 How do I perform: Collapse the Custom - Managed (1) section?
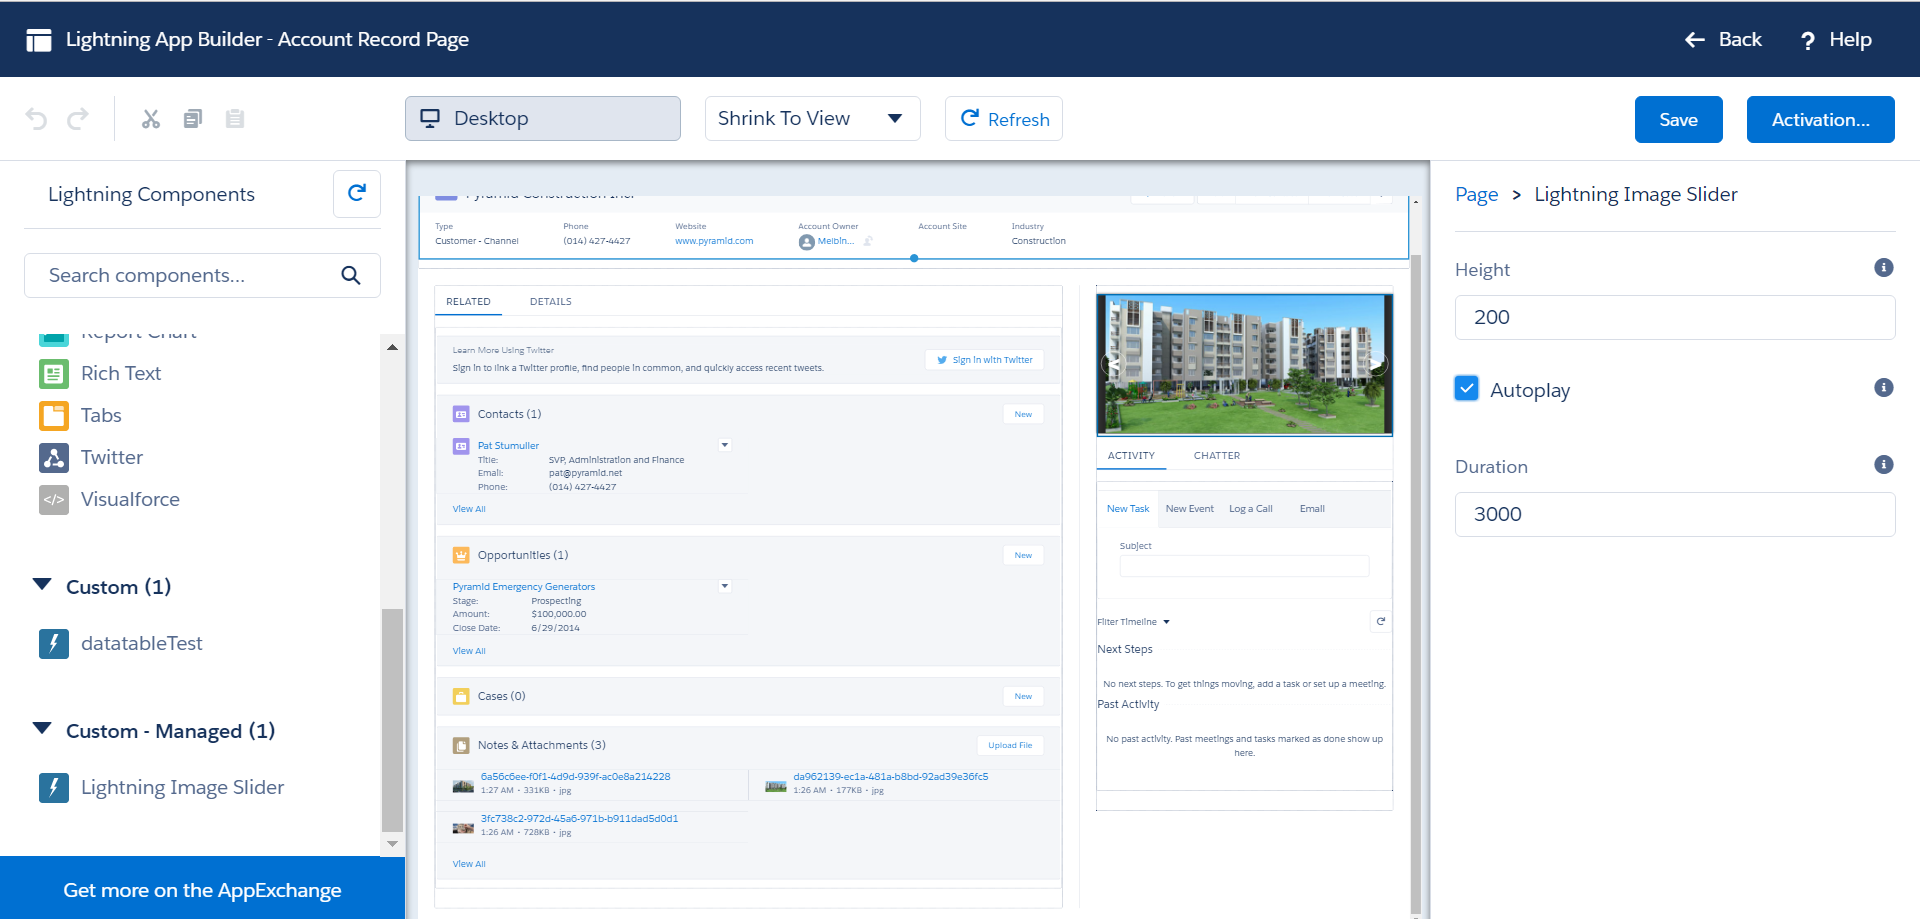click(42, 729)
